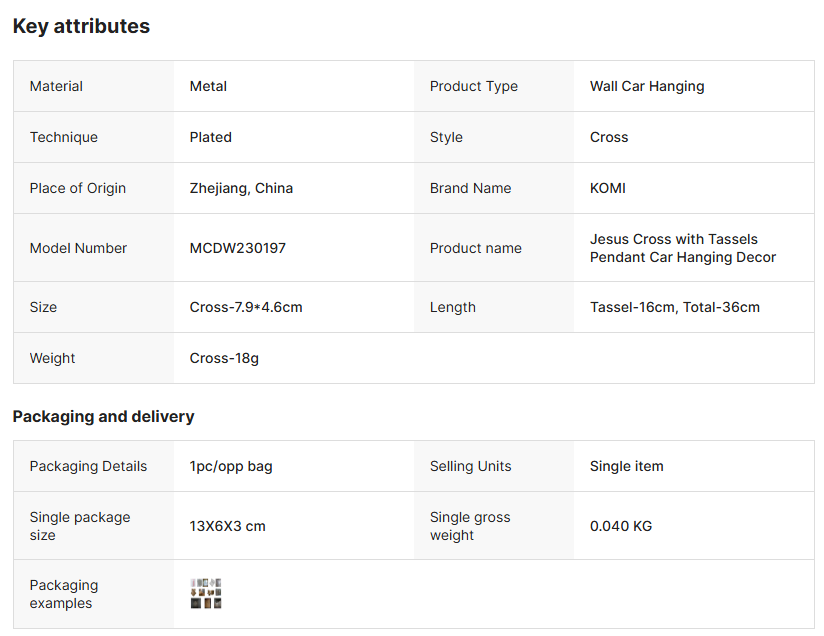Click the Single gross weight label
Viewport: 824px width, 636px height.
point(470,526)
